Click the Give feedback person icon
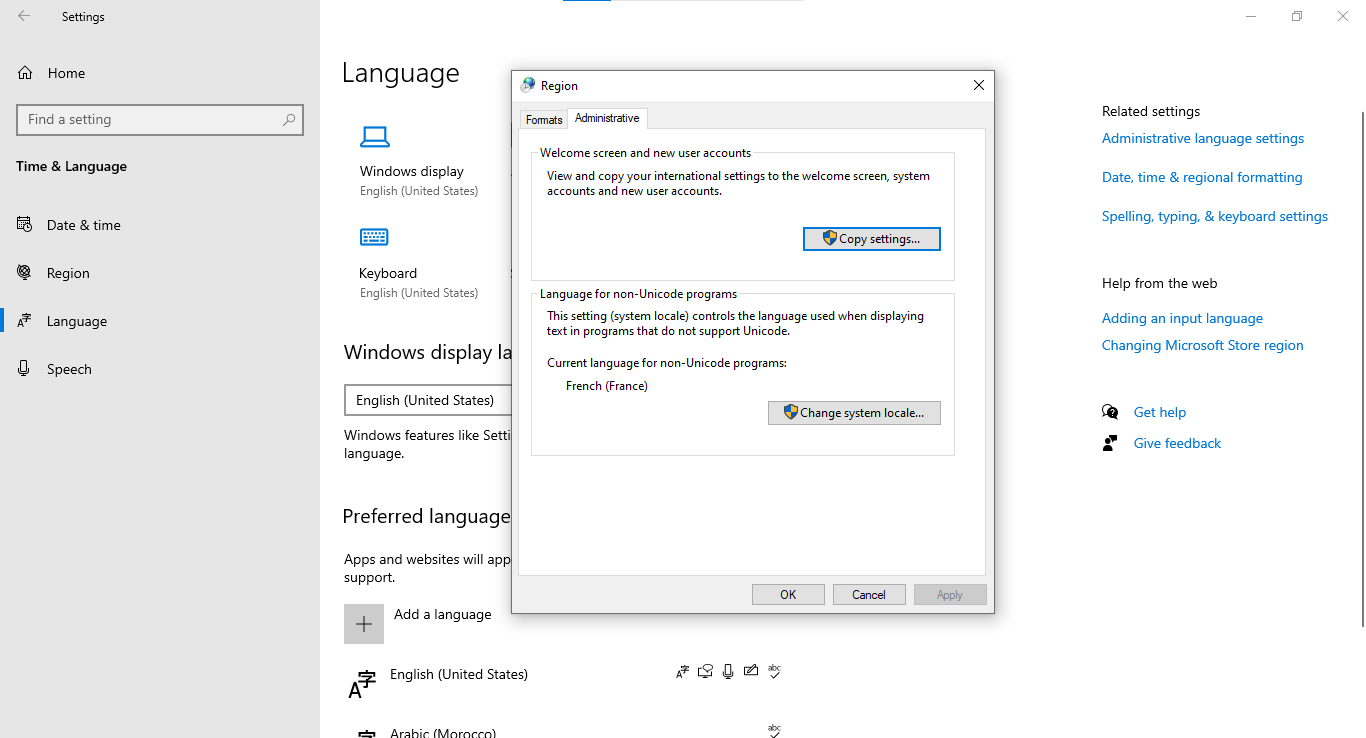Screen dimensions: 1366x738 click(x=1110, y=443)
